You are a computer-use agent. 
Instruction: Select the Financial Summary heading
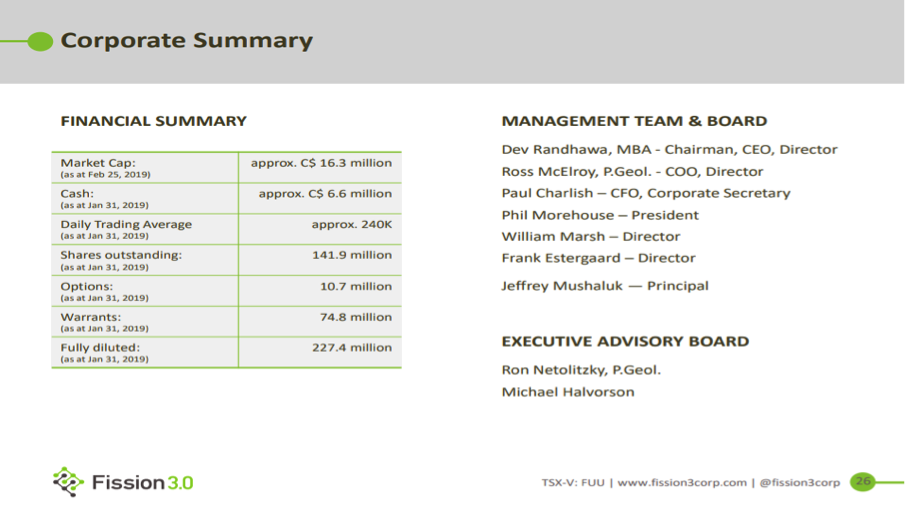[153, 121]
